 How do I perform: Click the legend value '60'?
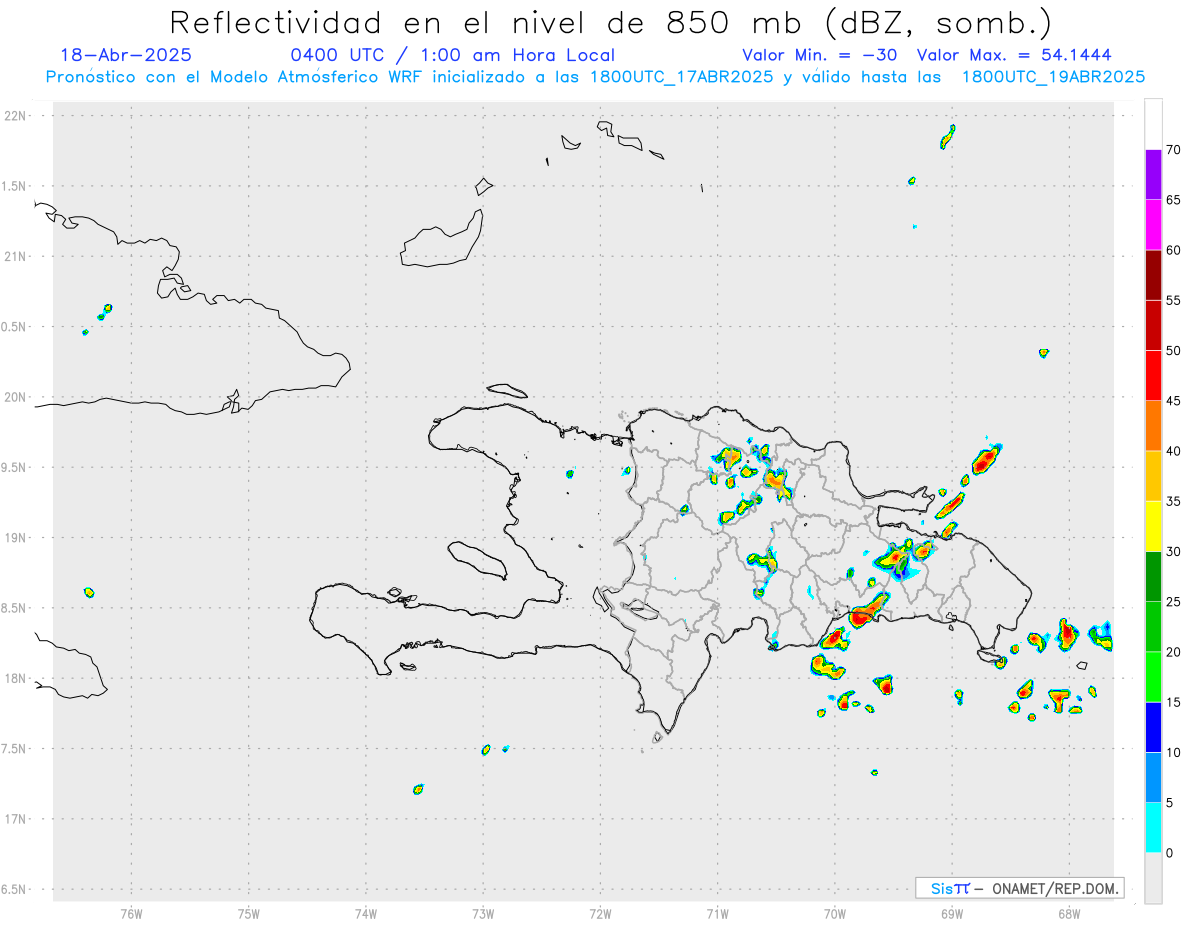pyautogui.click(x=1173, y=250)
